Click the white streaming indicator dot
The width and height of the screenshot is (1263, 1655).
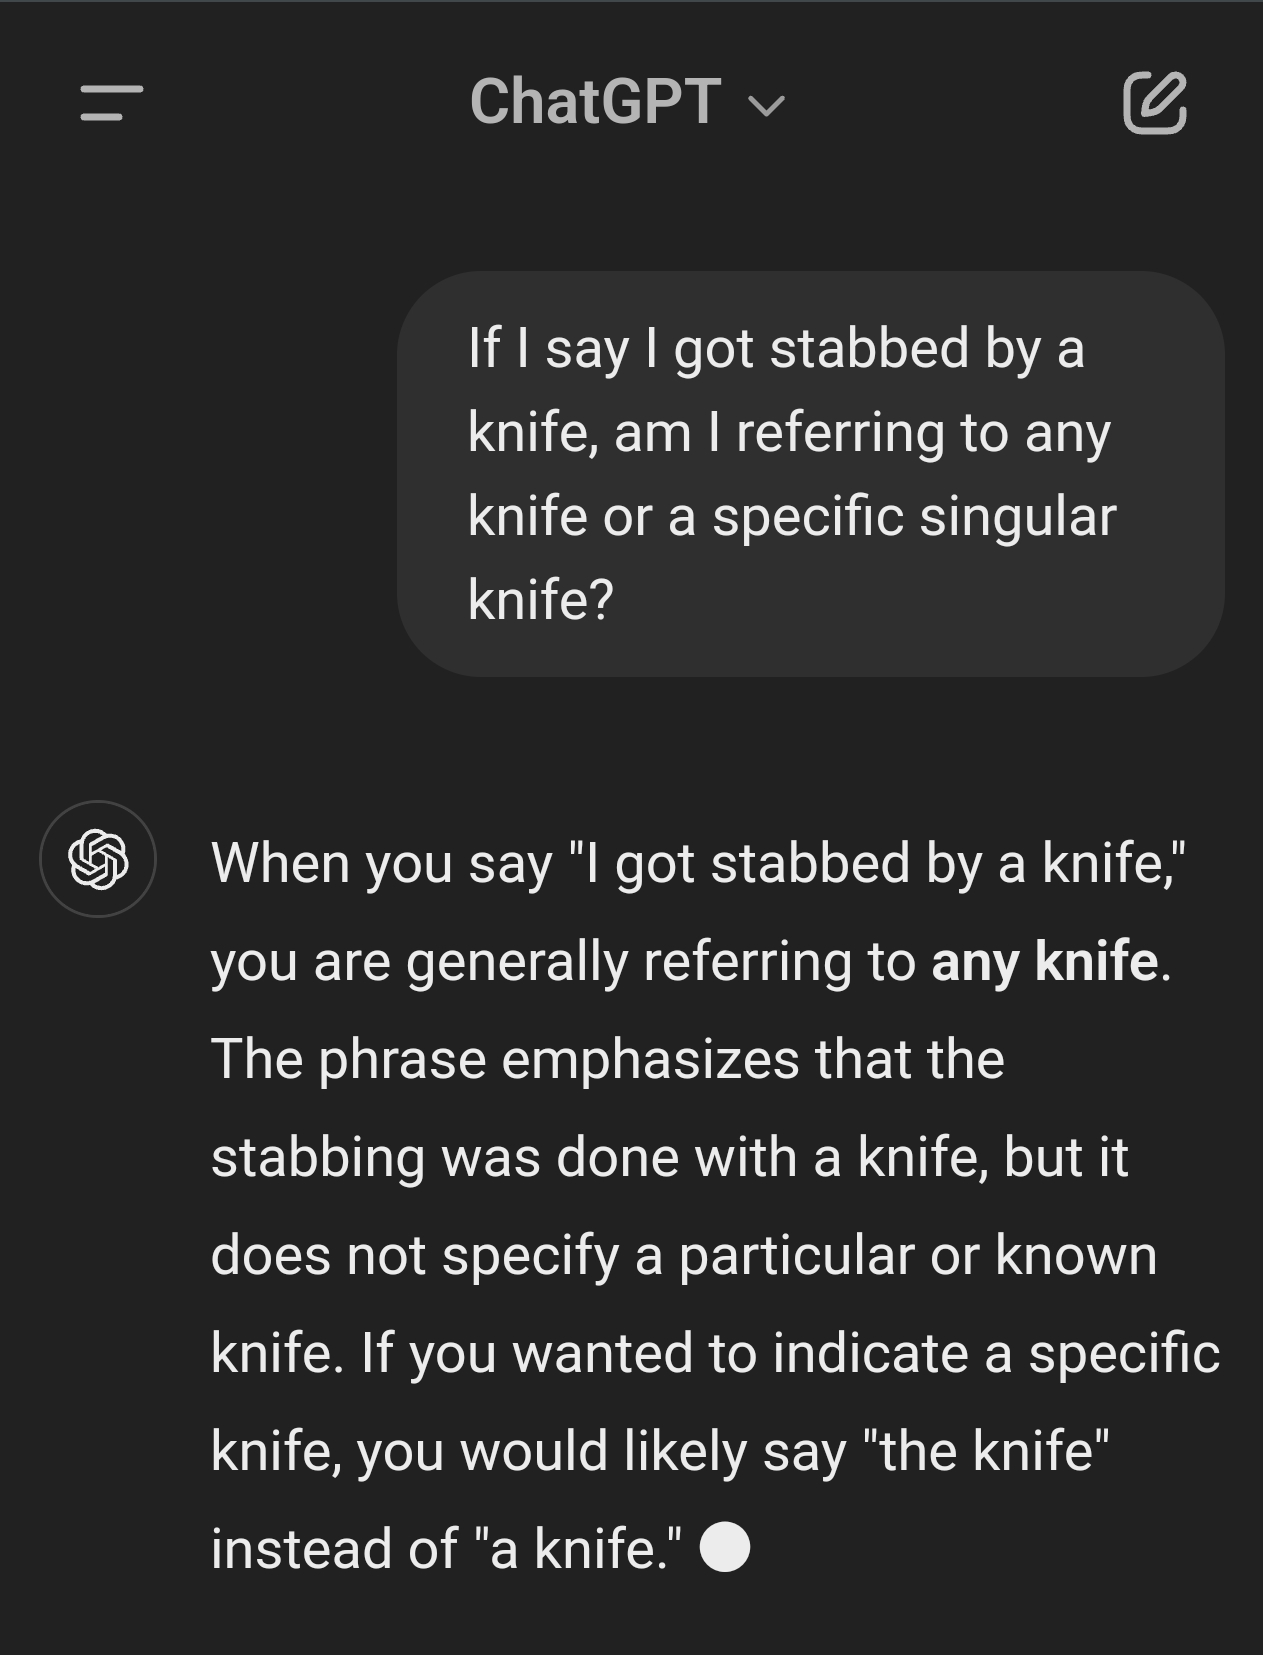tap(725, 1547)
